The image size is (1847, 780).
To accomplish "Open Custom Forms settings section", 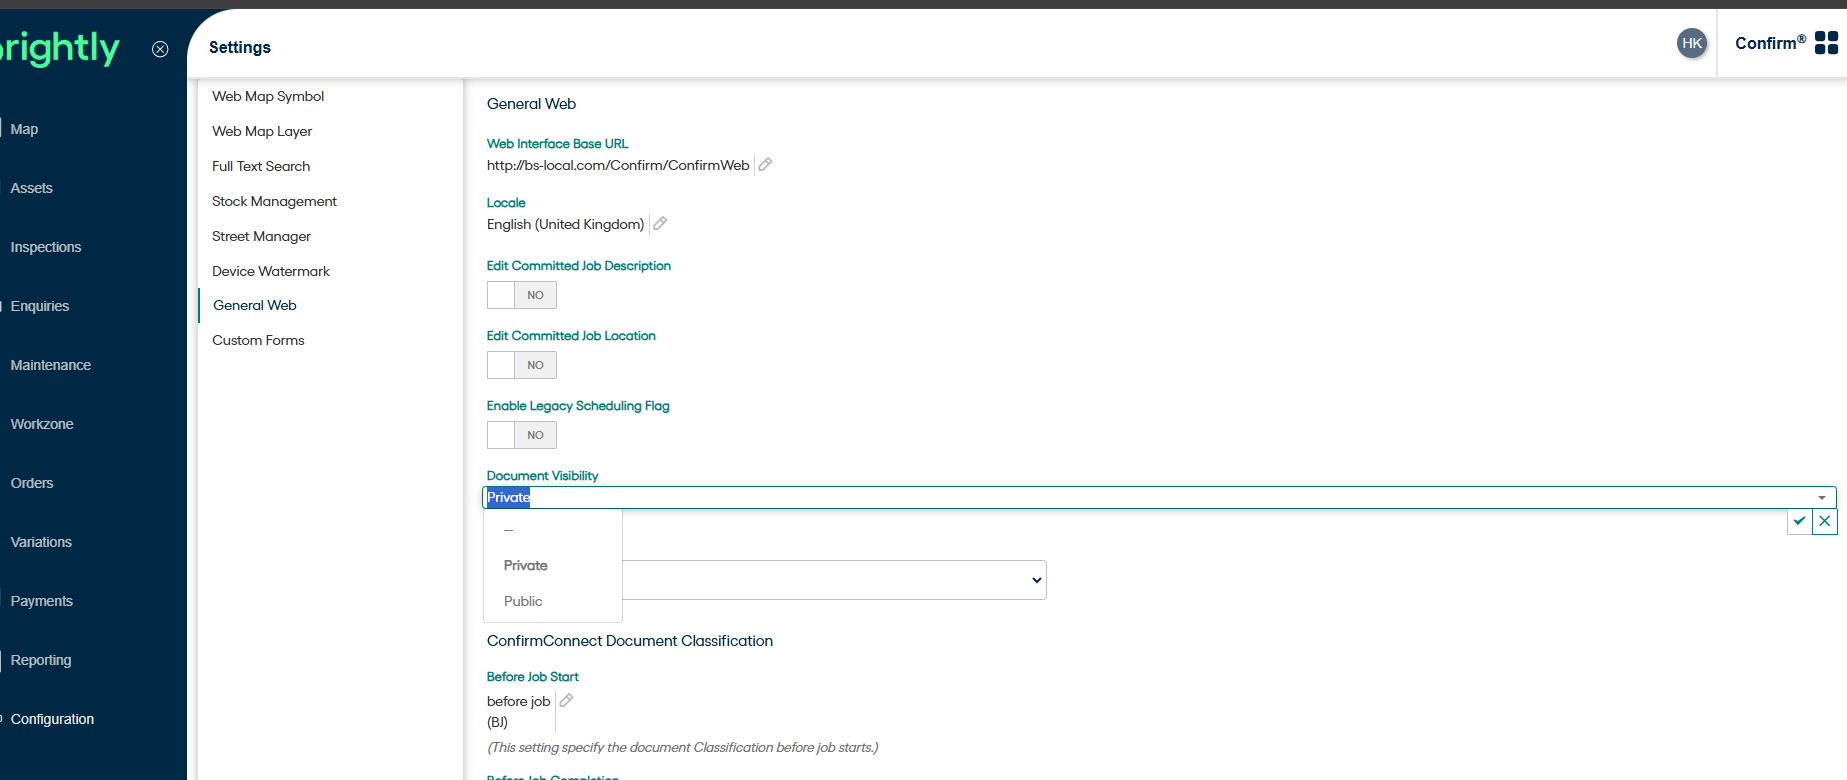I will click(x=258, y=340).
